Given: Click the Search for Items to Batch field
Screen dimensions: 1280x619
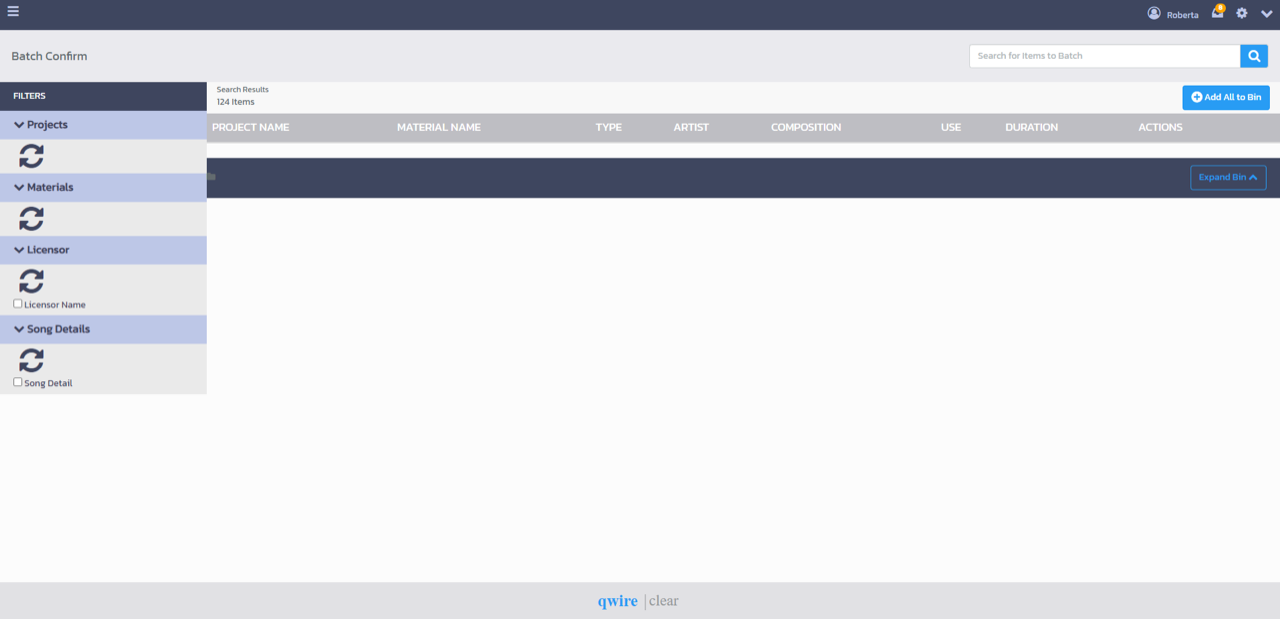Looking at the screenshot, I should point(1105,56).
